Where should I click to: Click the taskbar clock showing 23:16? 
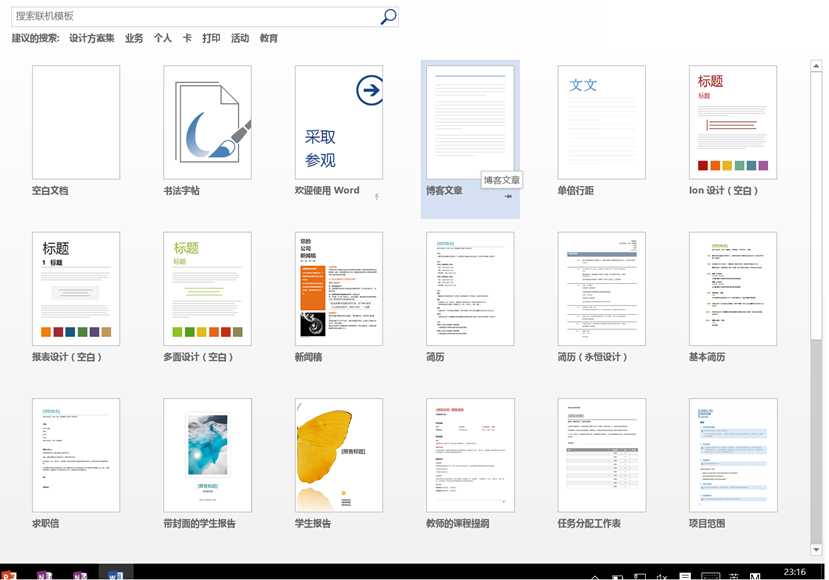795,572
